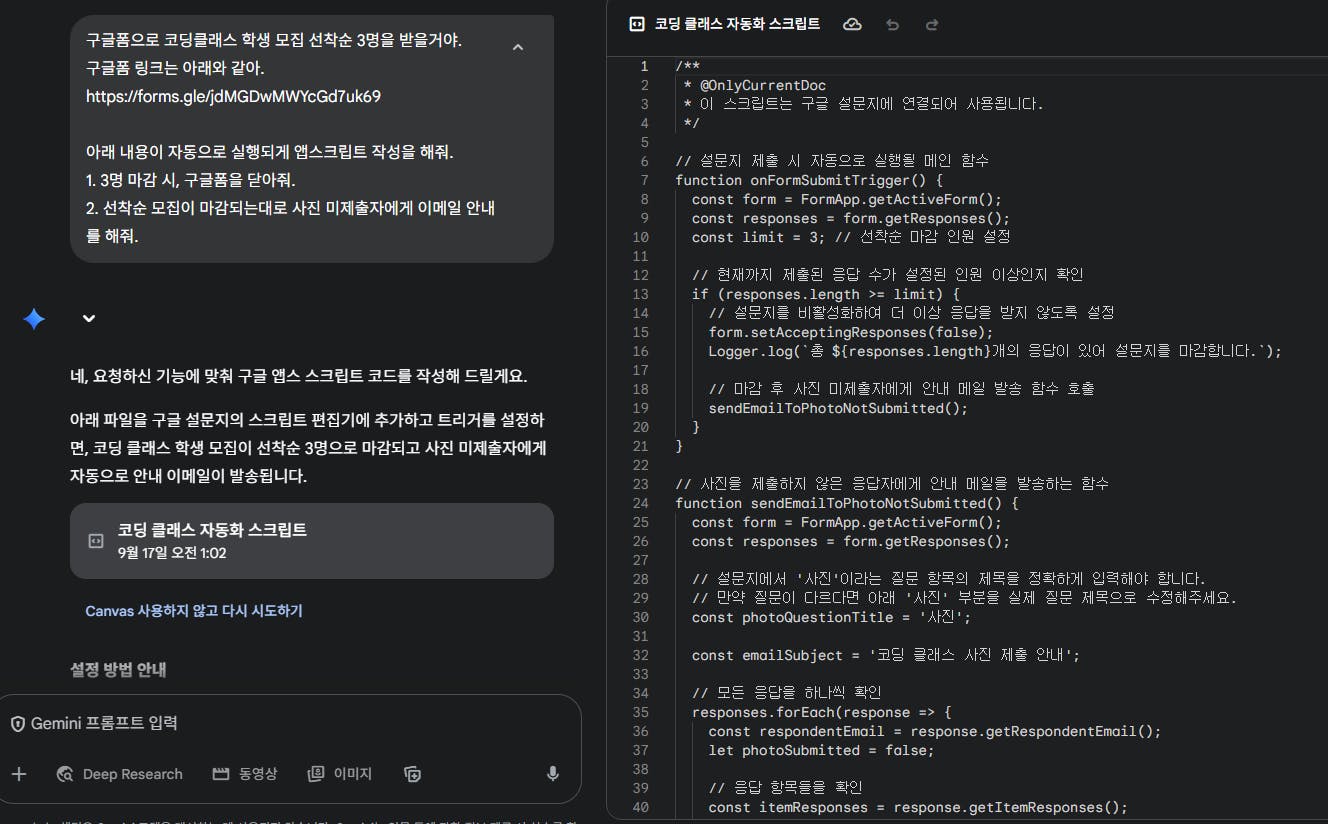Click the function onFormSubmitTrigger() line

[x=809, y=180]
